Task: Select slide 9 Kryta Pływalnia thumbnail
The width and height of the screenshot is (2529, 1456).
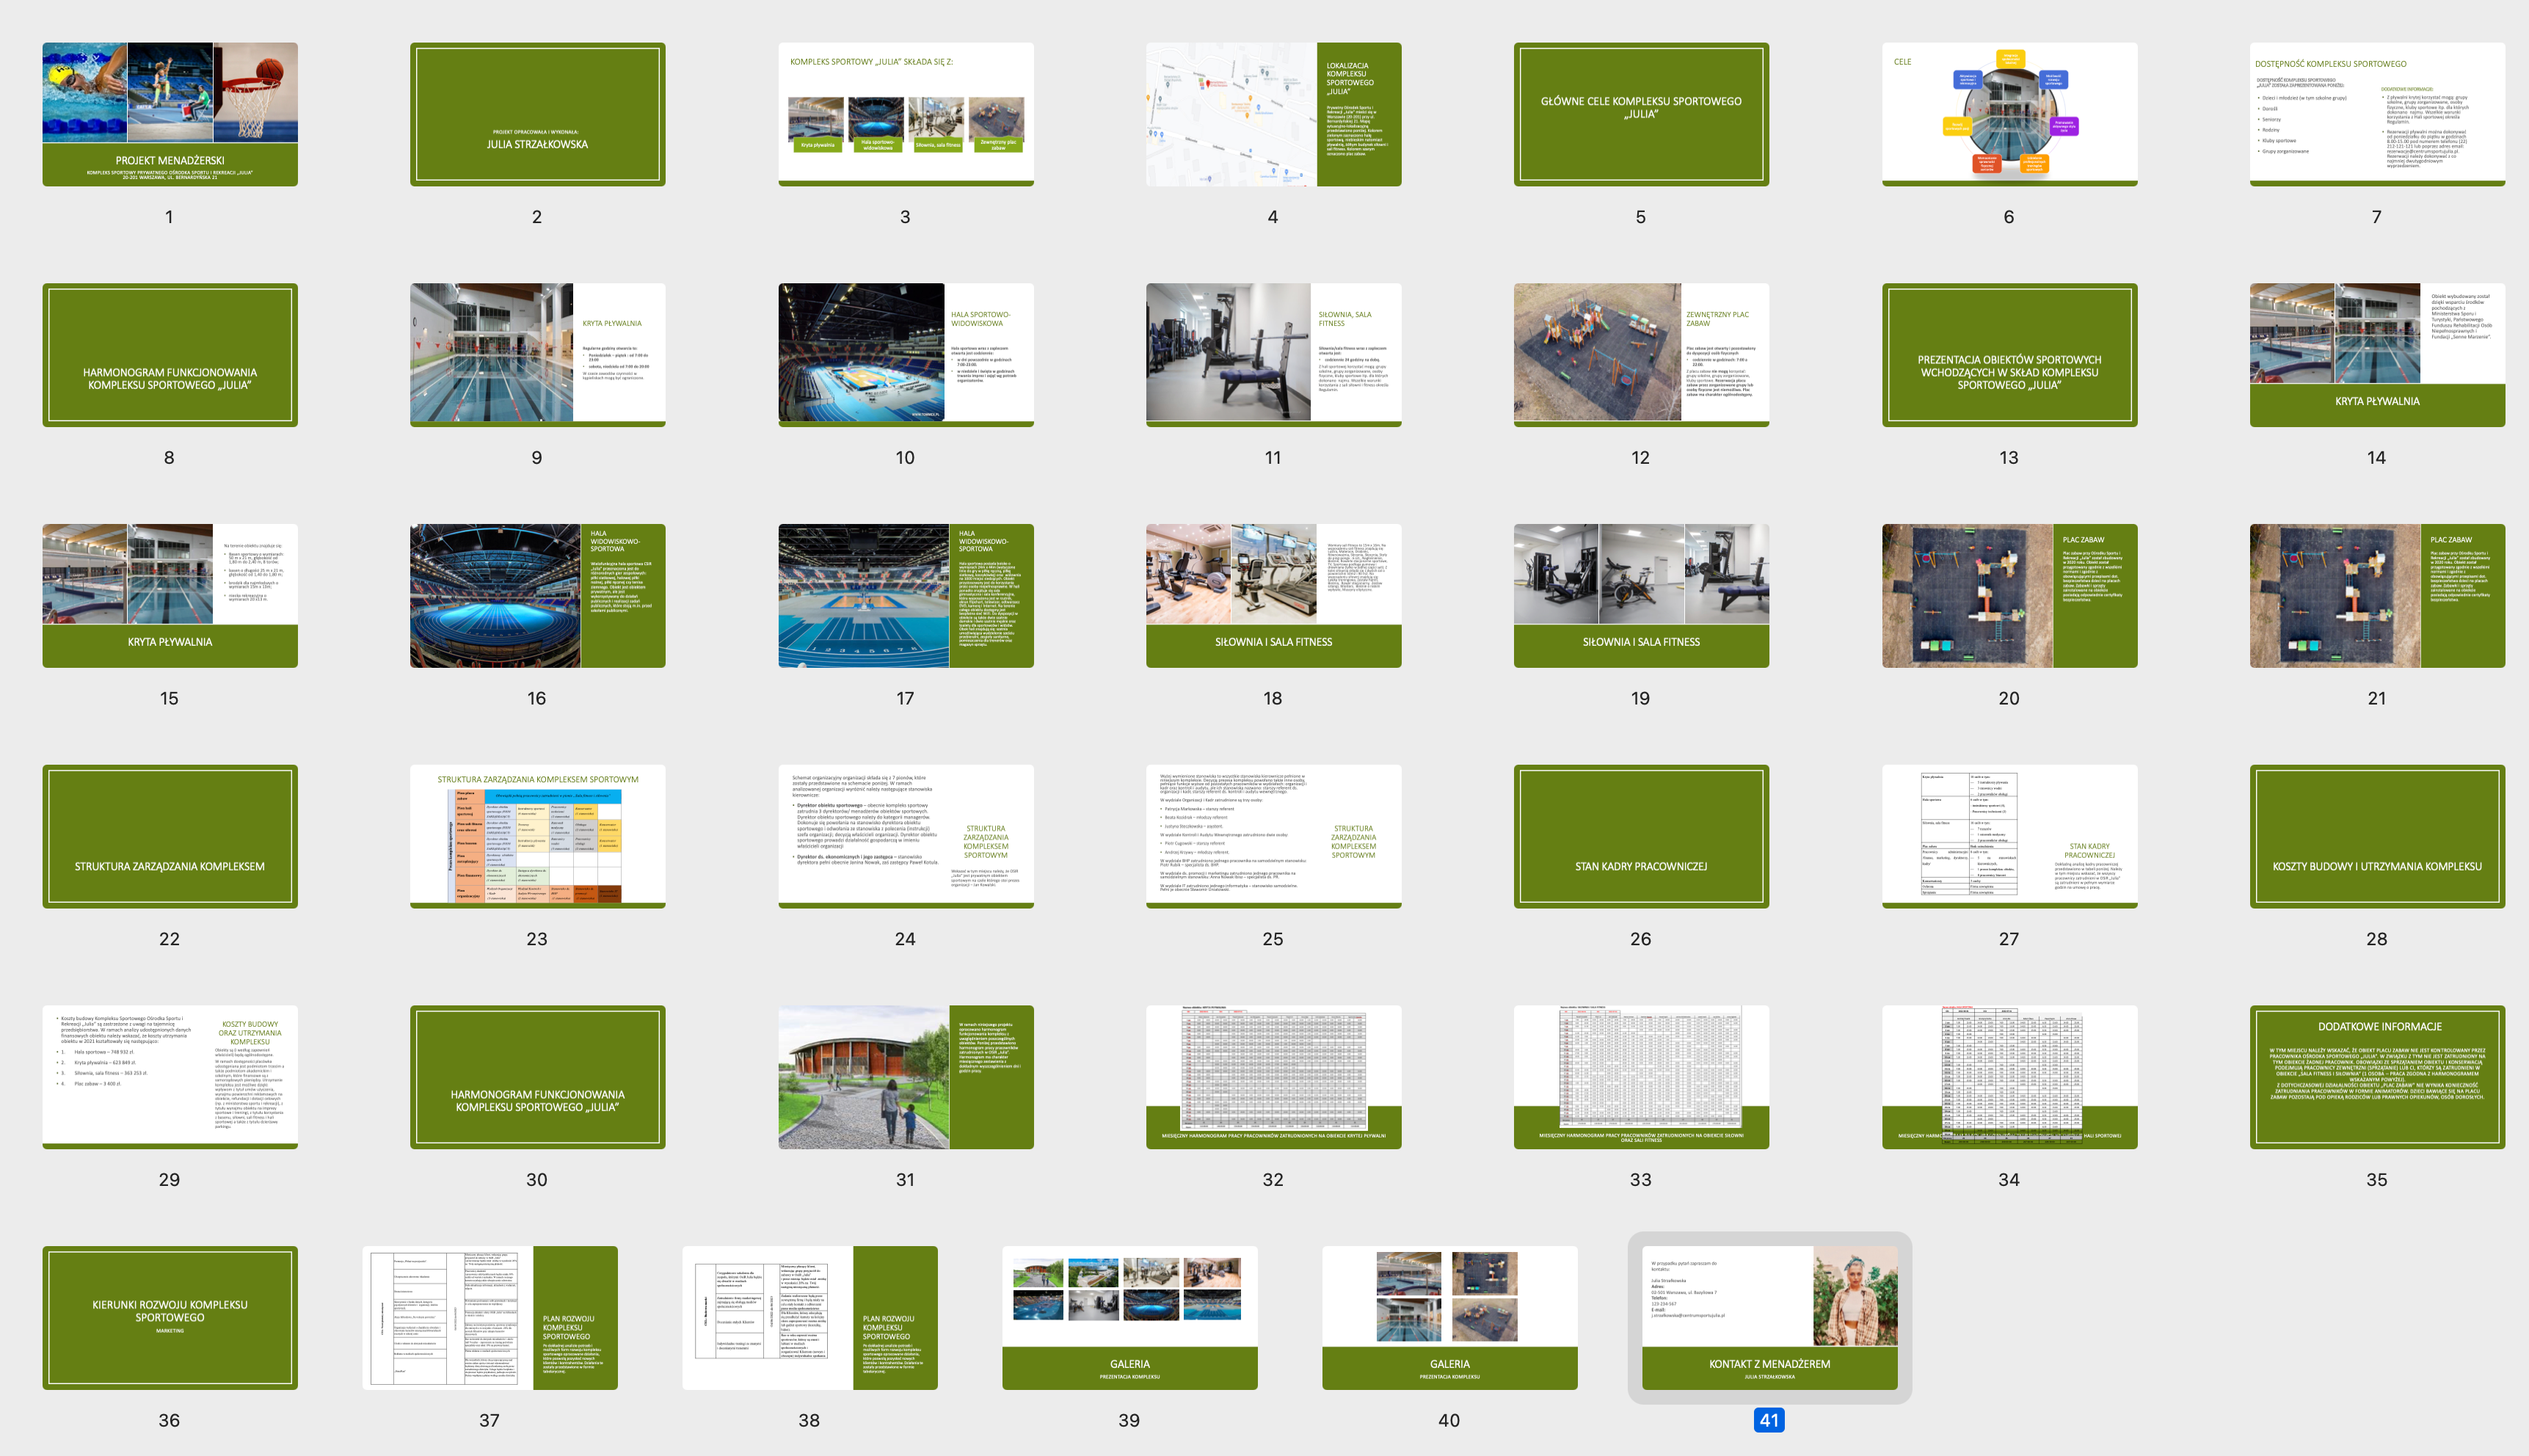Action: 537,355
